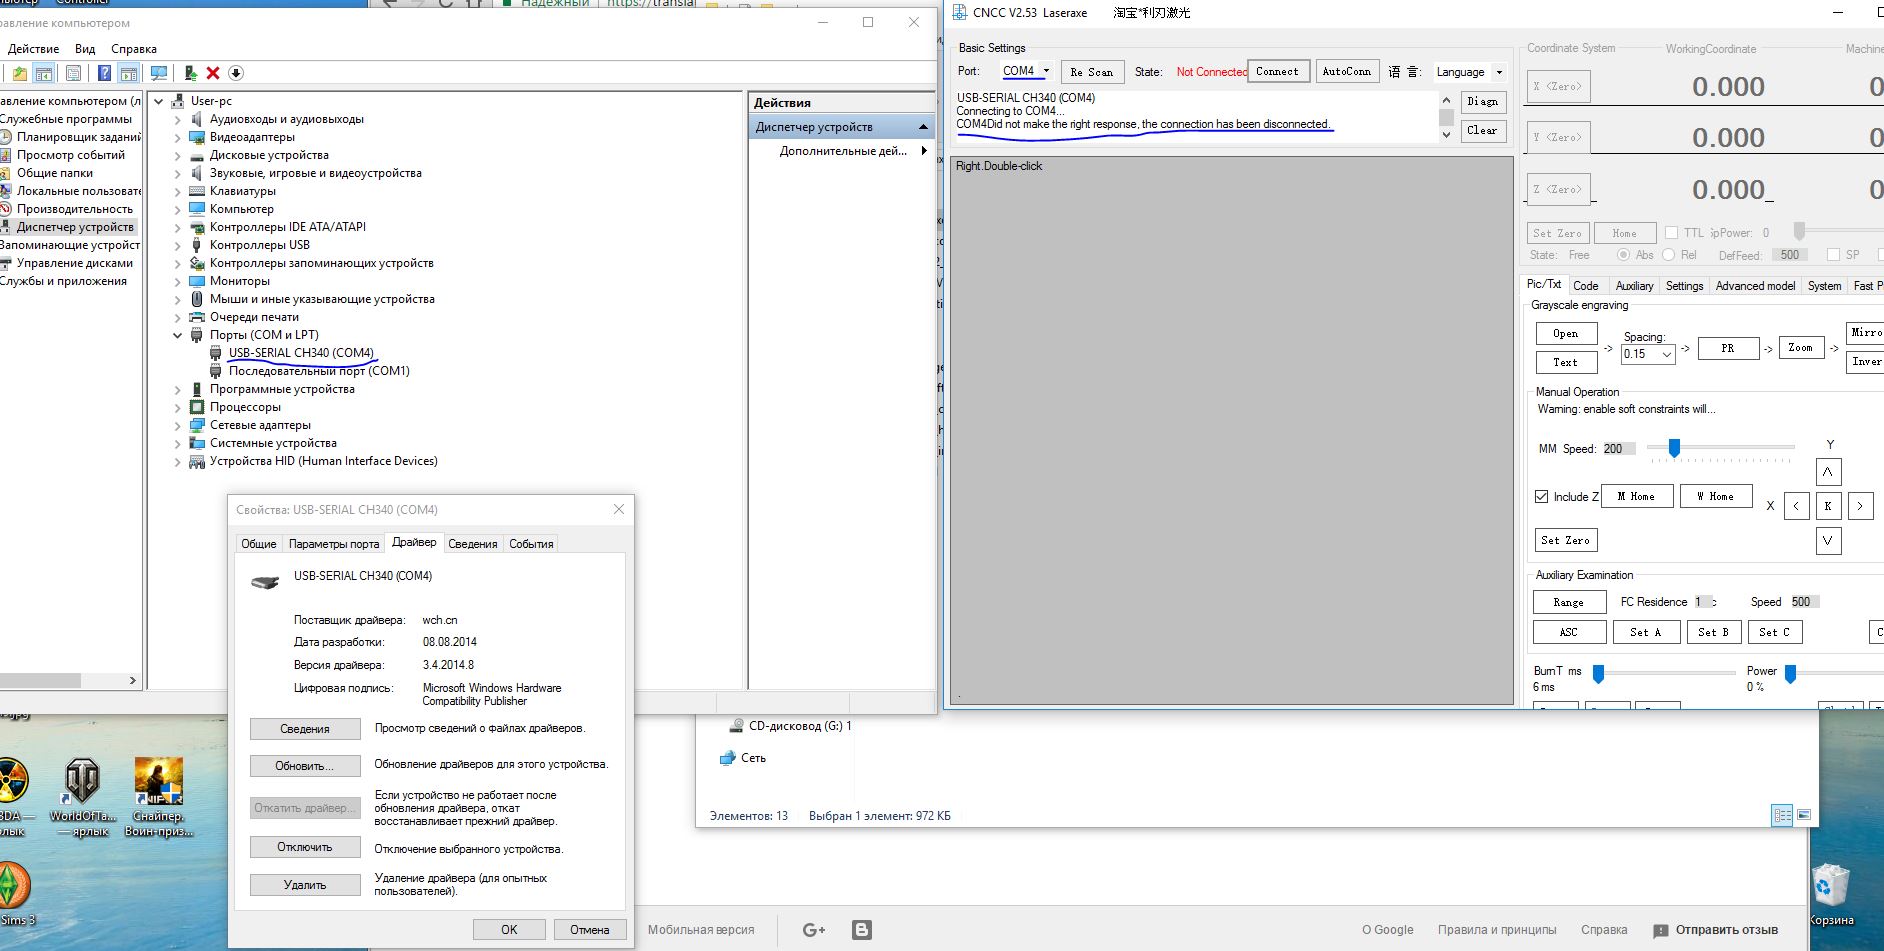Click the Connect button in CNCC
Screen dimensions: 1884x951
point(1277,72)
